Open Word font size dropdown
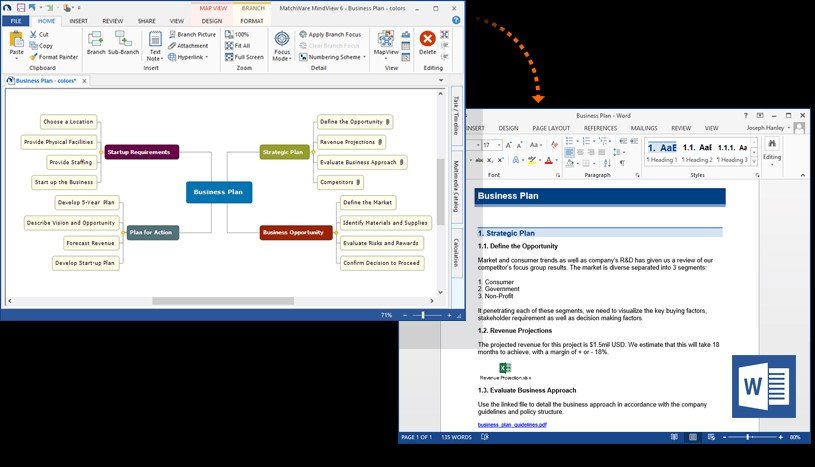The image size is (815, 467). [499, 145]
